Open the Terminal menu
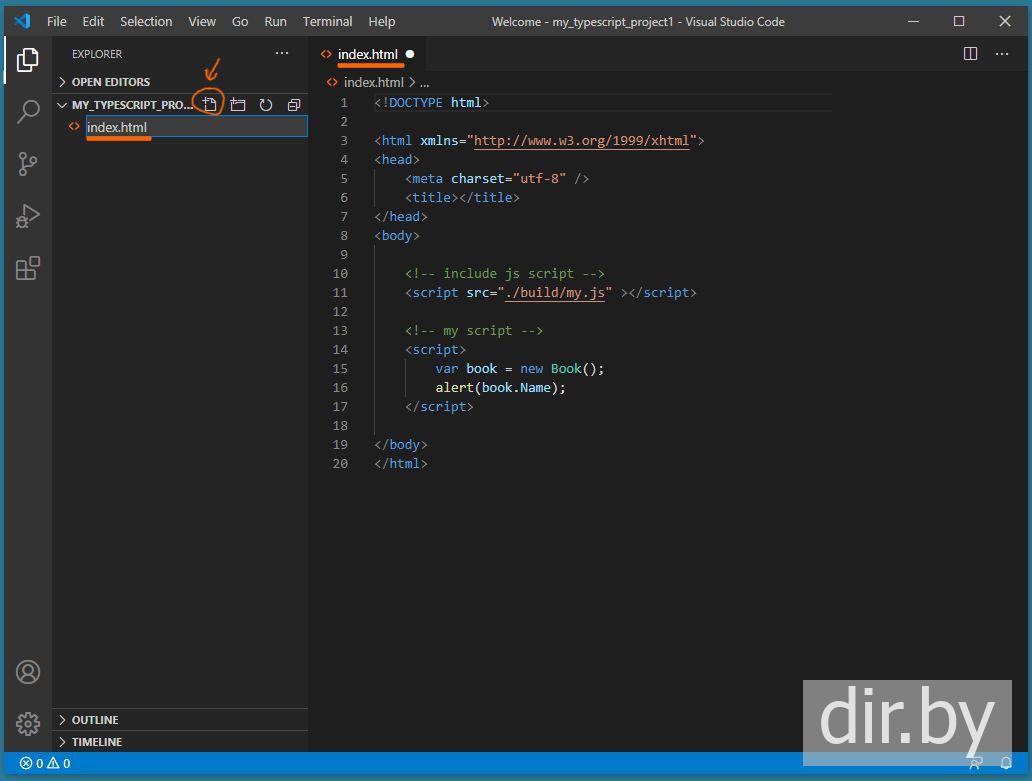 point(327,21)
